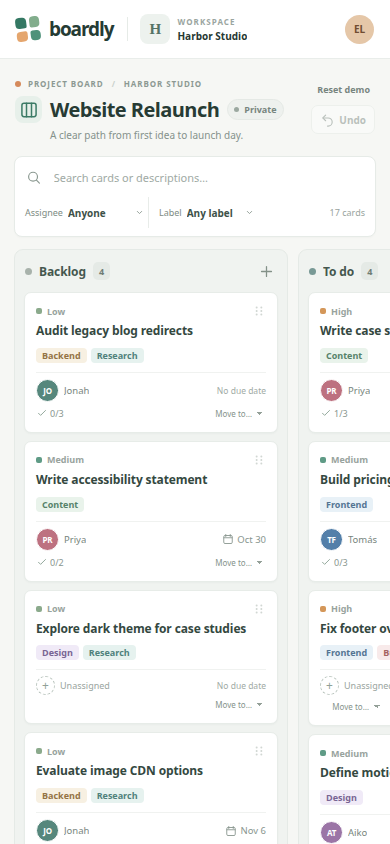Click drag handle on Audit legacy blog redirects
Image resolution: width=390 pixels, height=844 pixels.
click(x=259, y=311)
